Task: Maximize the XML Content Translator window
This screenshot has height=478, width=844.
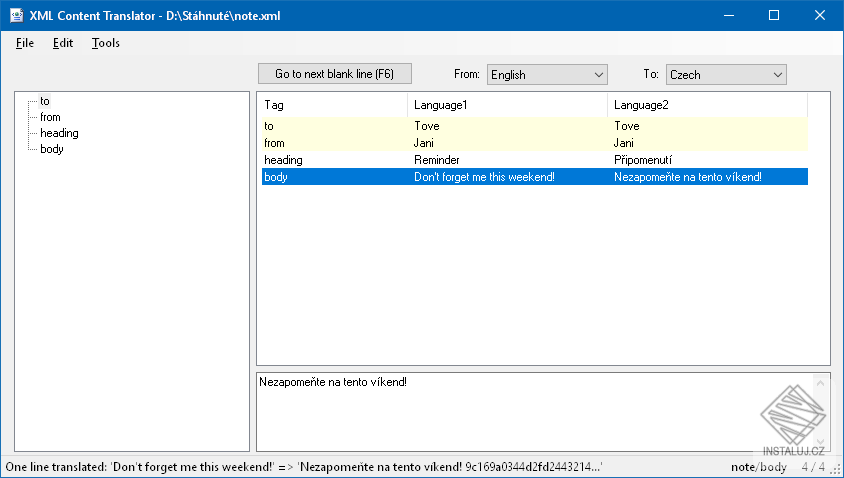Action: click(x=774, y=15)
